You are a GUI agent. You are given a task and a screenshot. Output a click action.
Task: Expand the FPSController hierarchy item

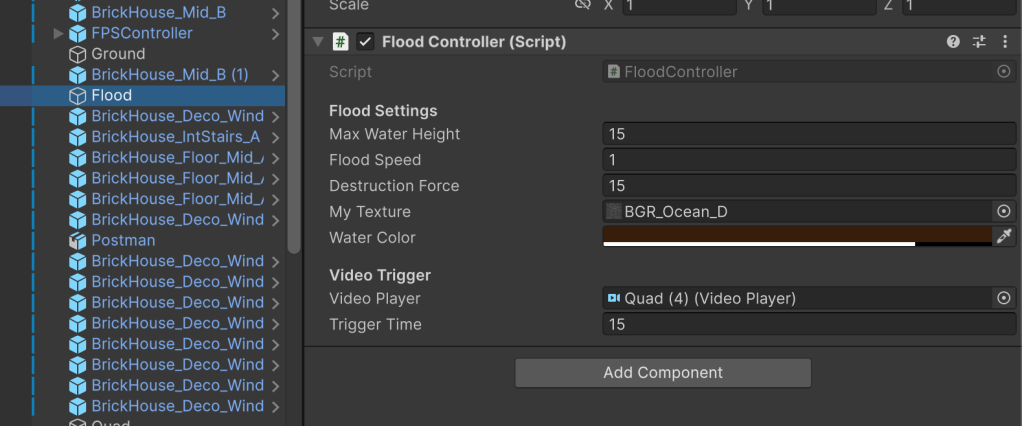point(58,34)
